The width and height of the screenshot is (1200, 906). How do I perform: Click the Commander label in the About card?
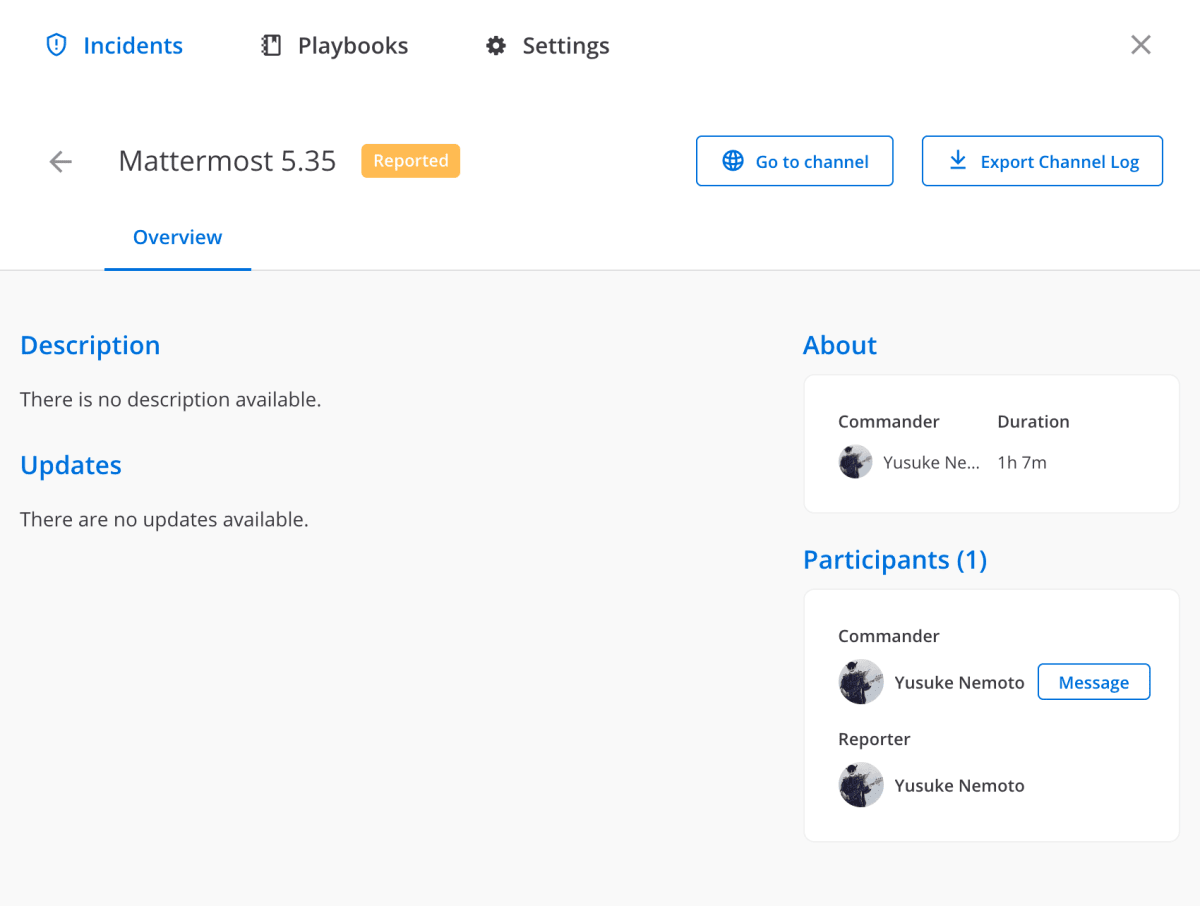point(889,422)
